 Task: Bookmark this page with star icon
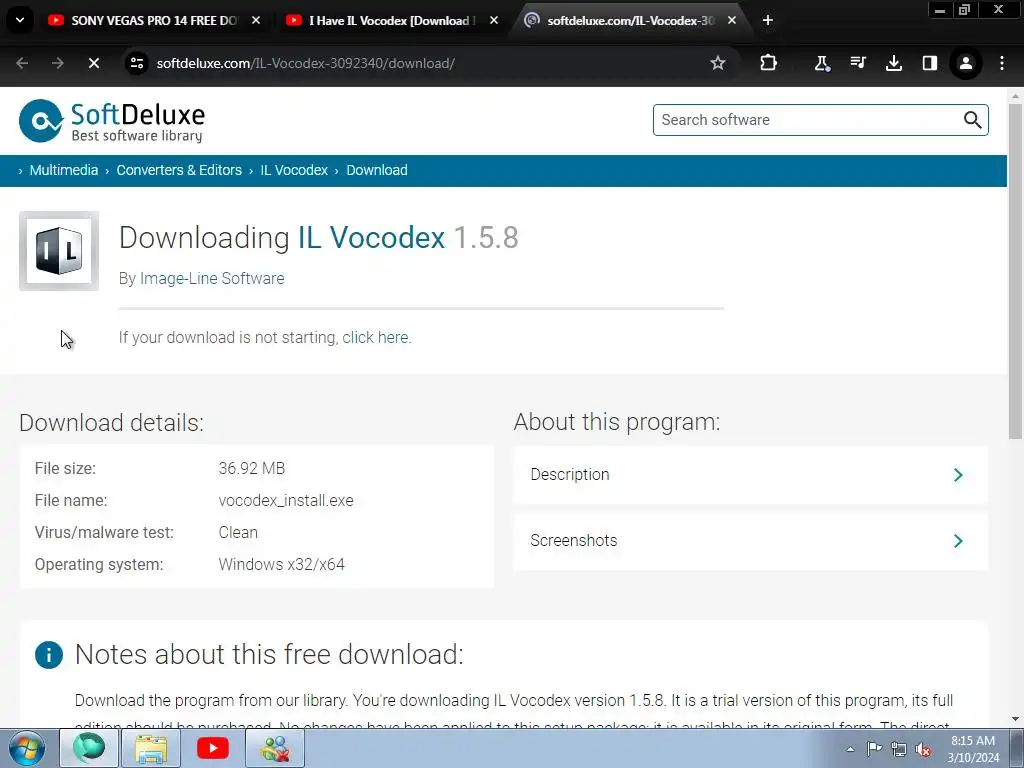pyautogui.click(x=718, y=63)
